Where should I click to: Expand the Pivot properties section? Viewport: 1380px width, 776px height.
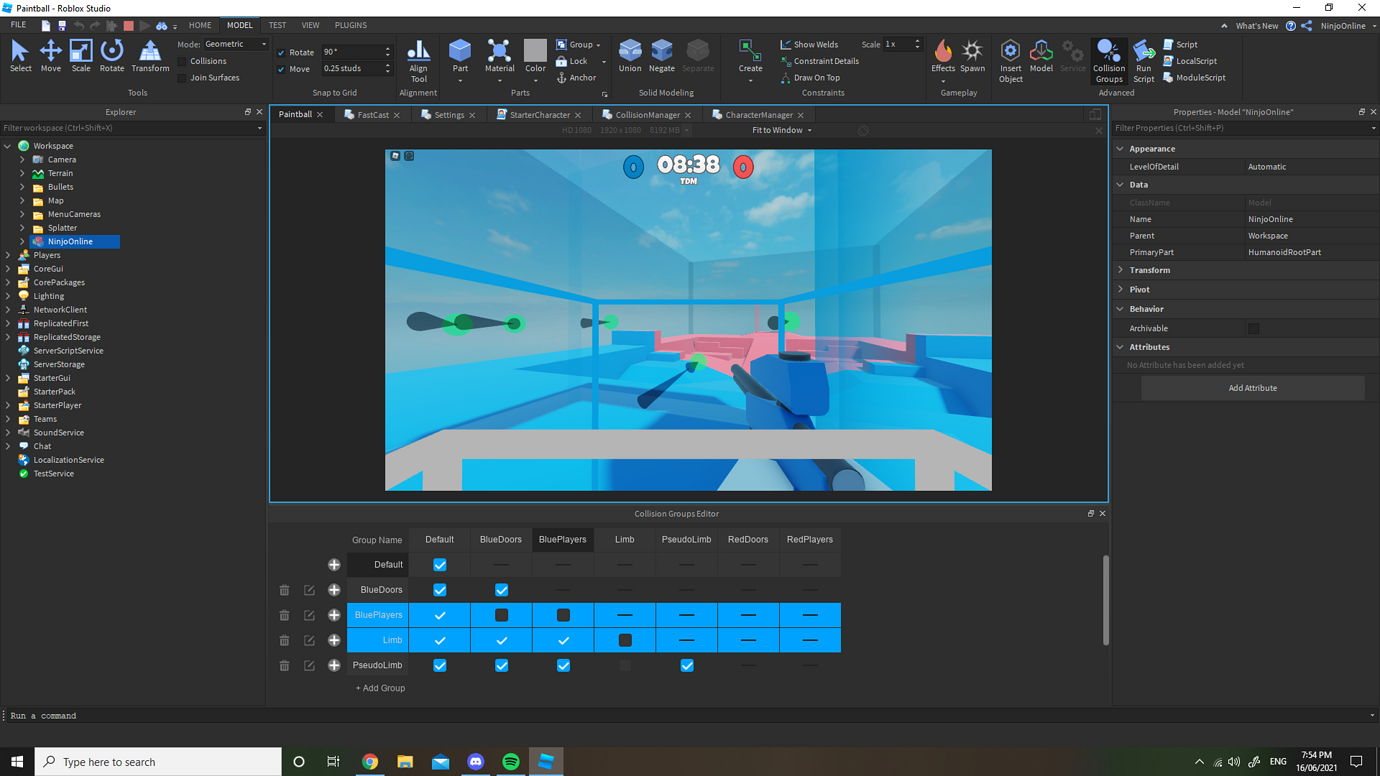coord(1120,289)
